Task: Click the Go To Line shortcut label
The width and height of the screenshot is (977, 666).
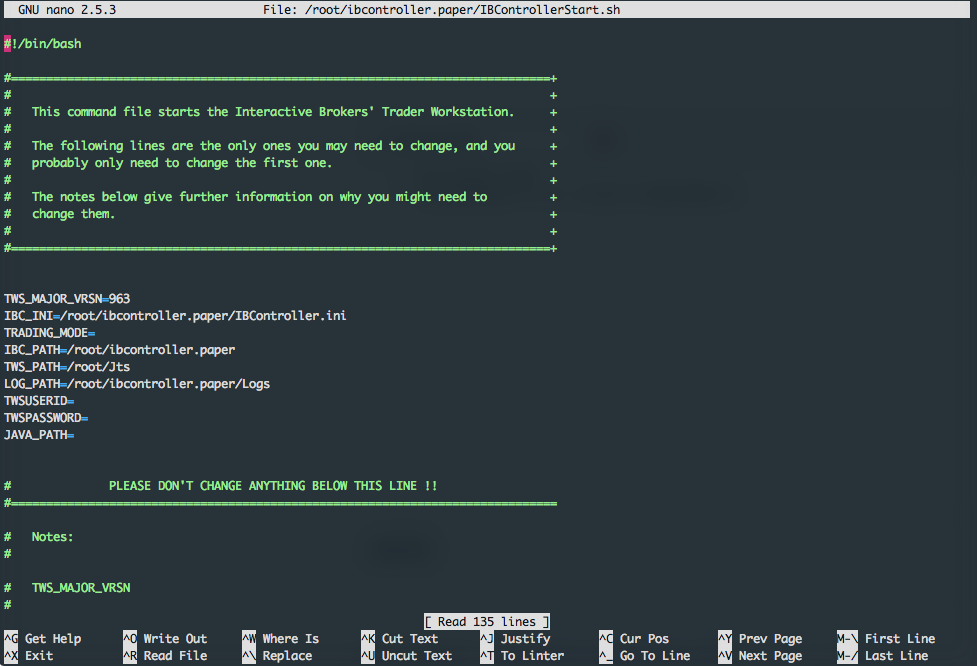Action: point(655,655)
